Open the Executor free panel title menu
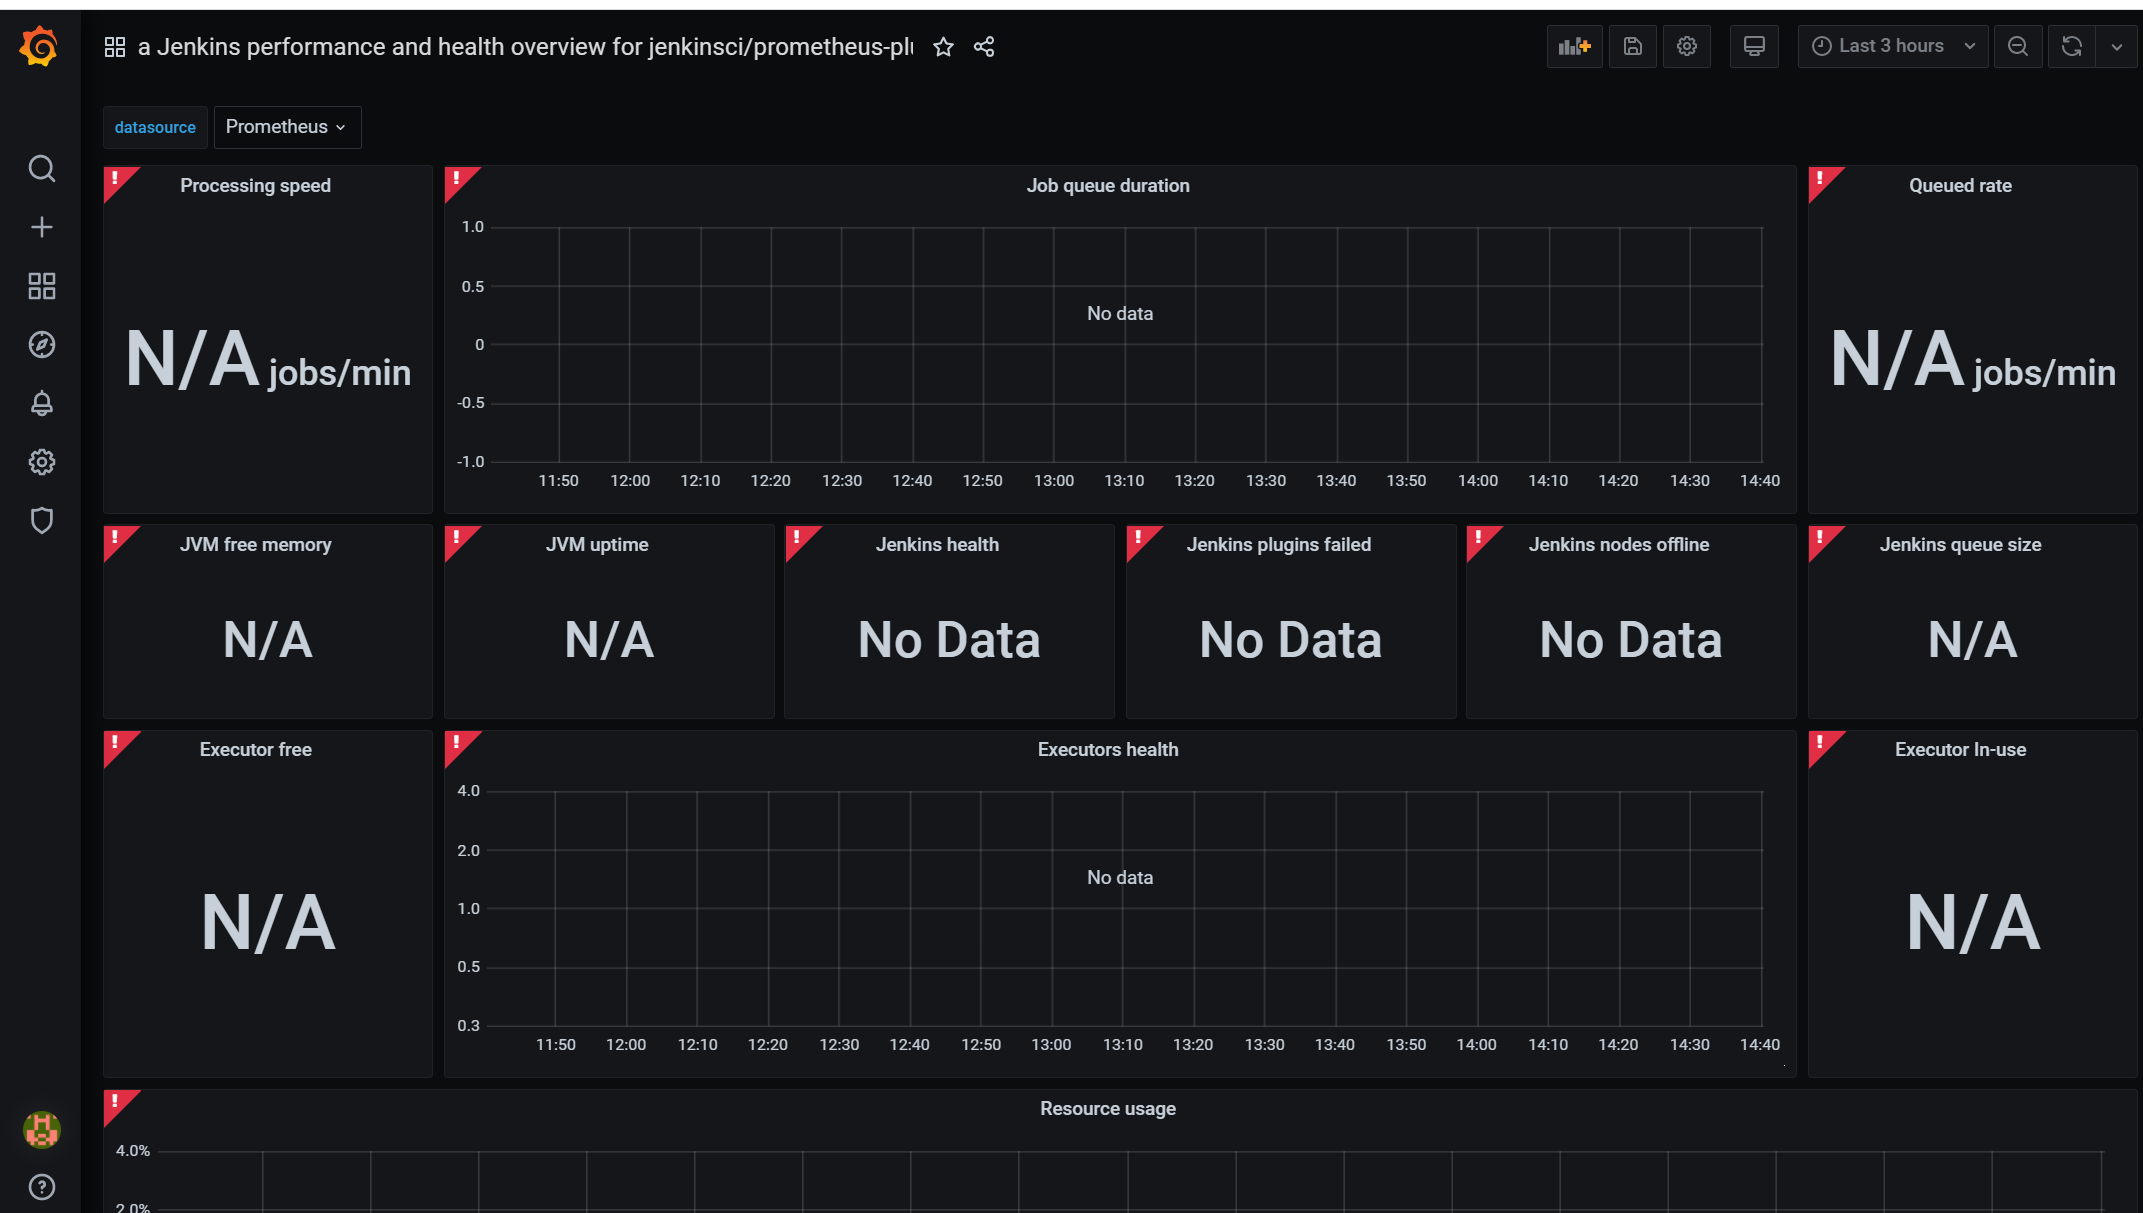Image resolution: width=2143 pixels, height=1213 pixels. [255, 749]
